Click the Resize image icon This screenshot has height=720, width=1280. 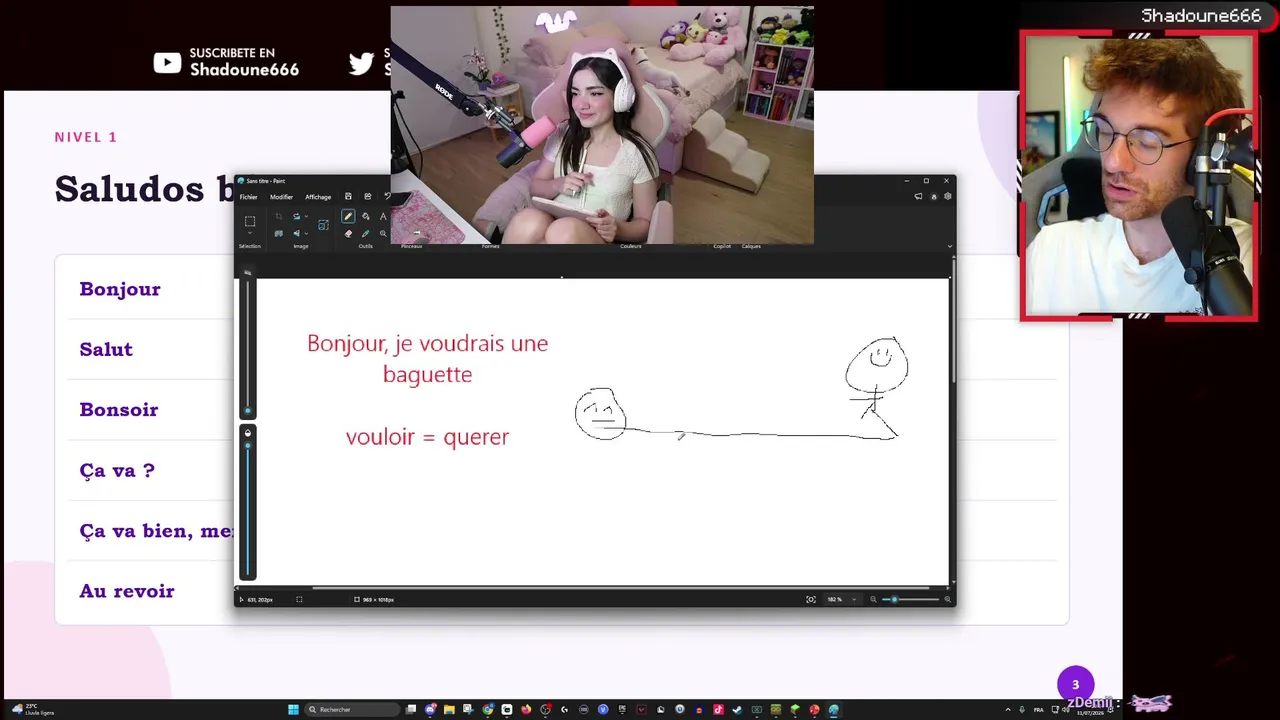point(323,225)
